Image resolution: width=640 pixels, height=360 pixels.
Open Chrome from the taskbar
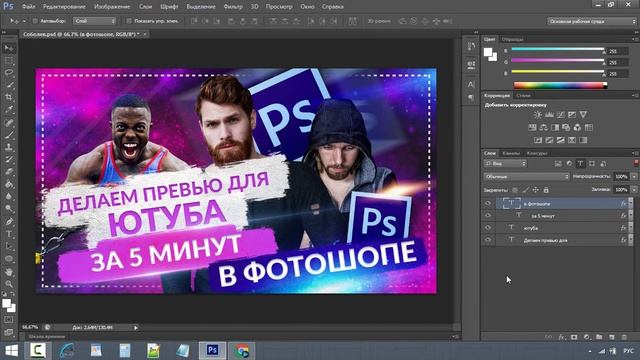coord(241,351)
